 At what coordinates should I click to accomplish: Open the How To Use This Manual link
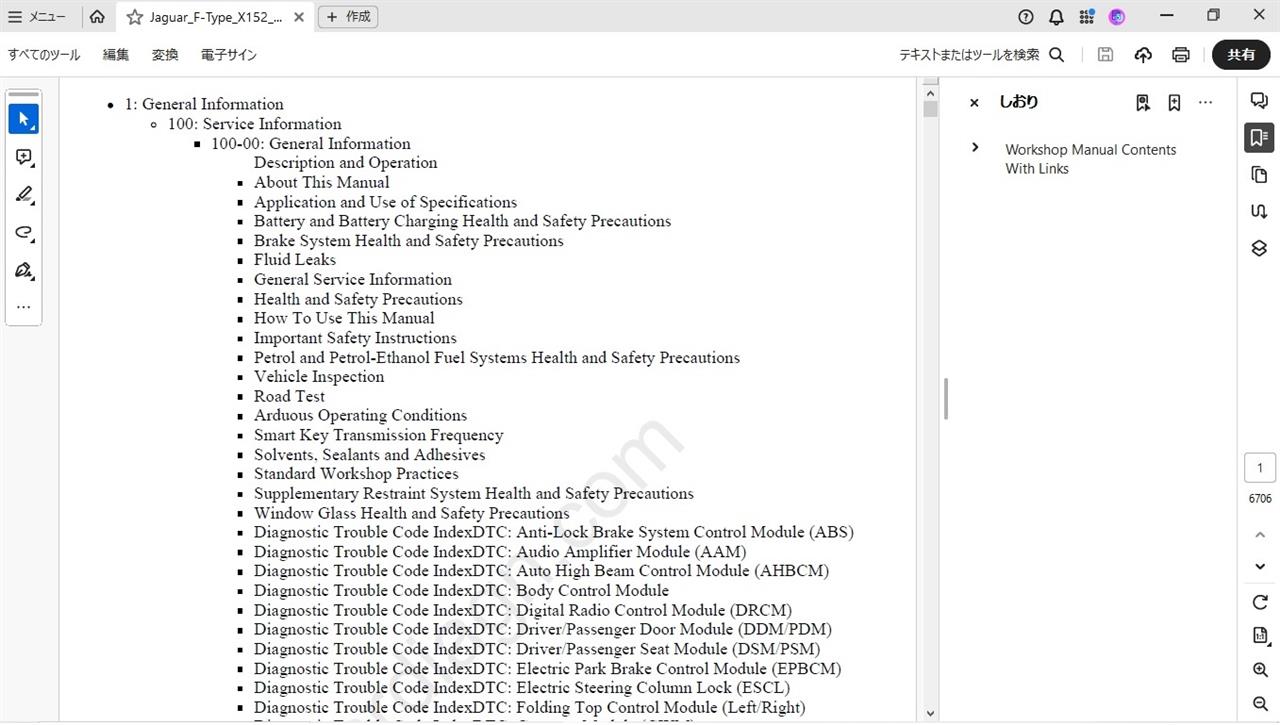coord(343,318)
